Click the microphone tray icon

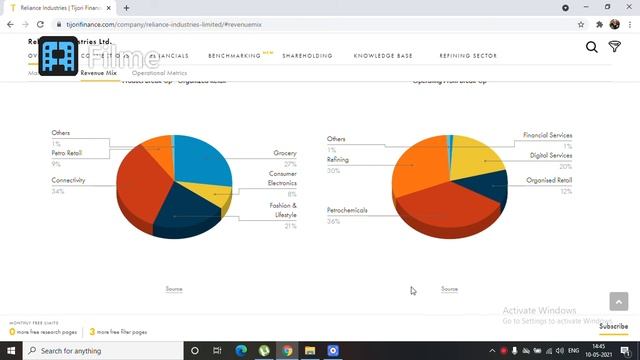(515, 351)
